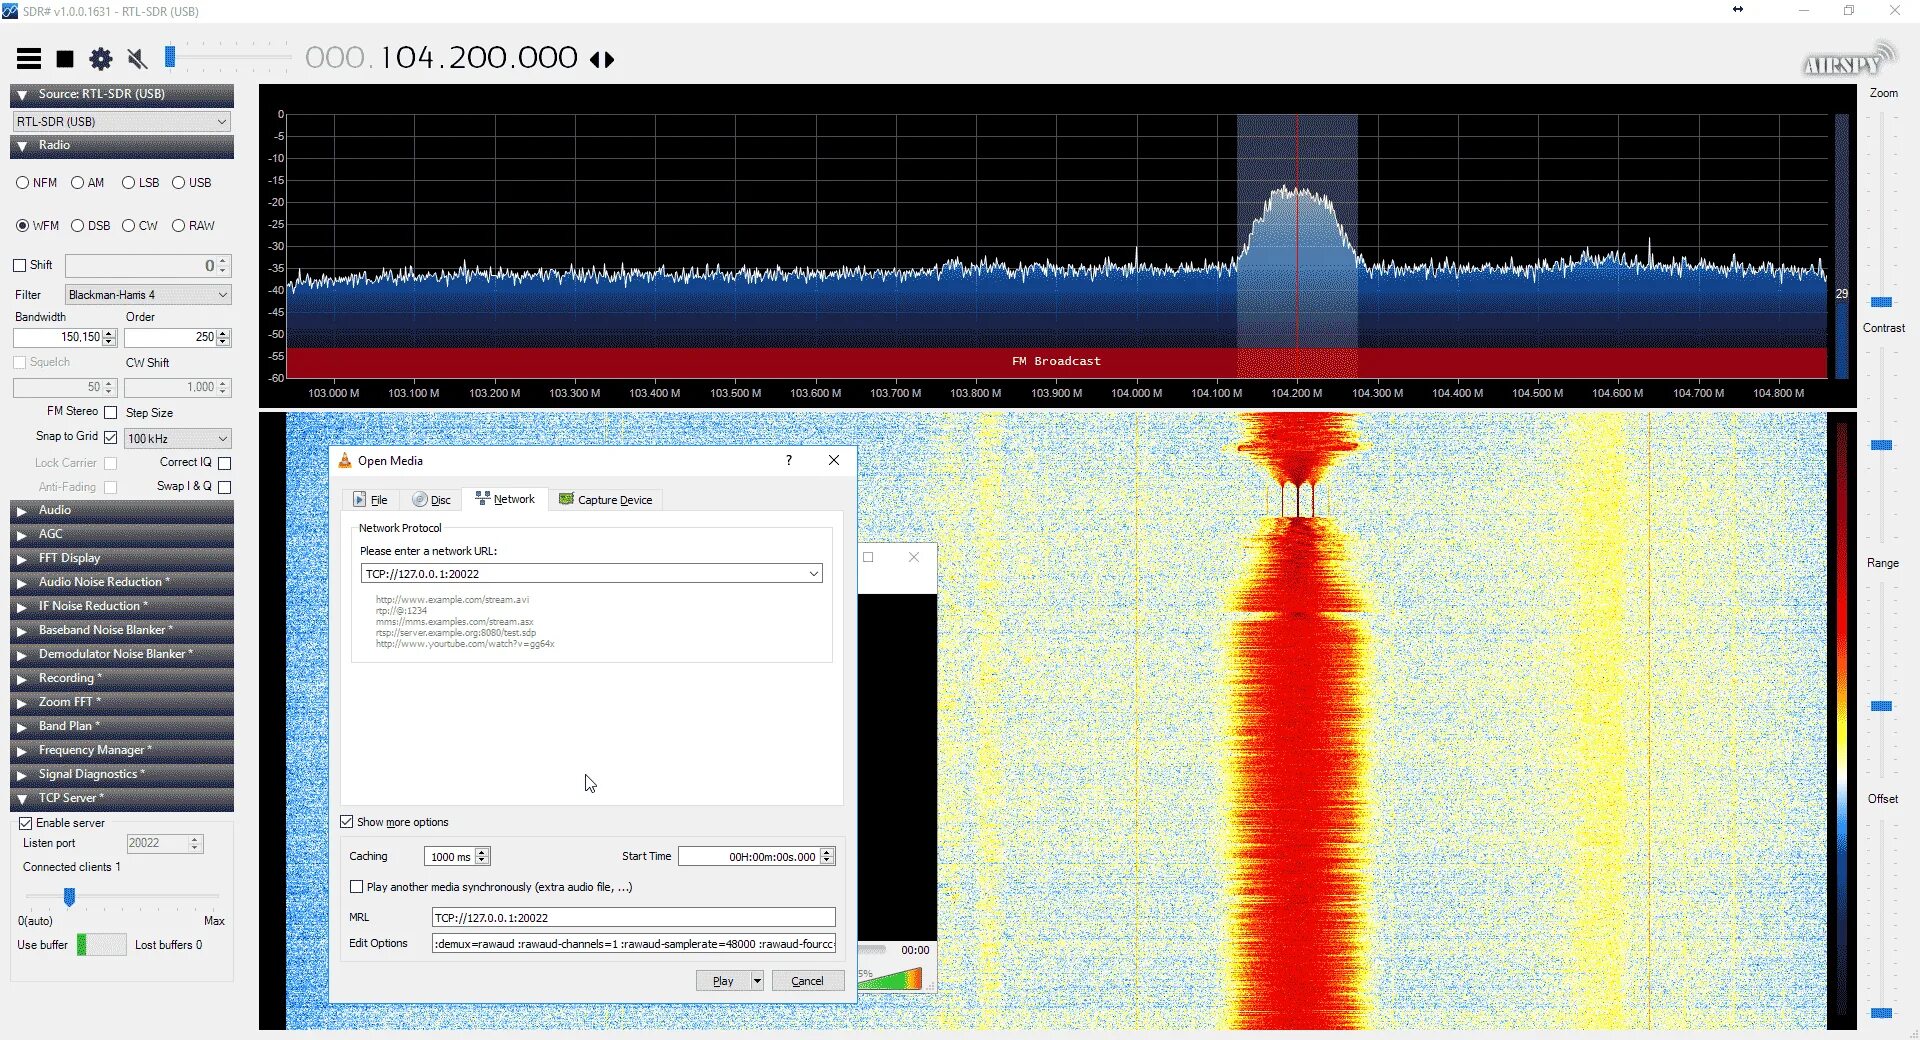Toggle Snap to Grid checkbox
1920x1040 pixels.
111,437
